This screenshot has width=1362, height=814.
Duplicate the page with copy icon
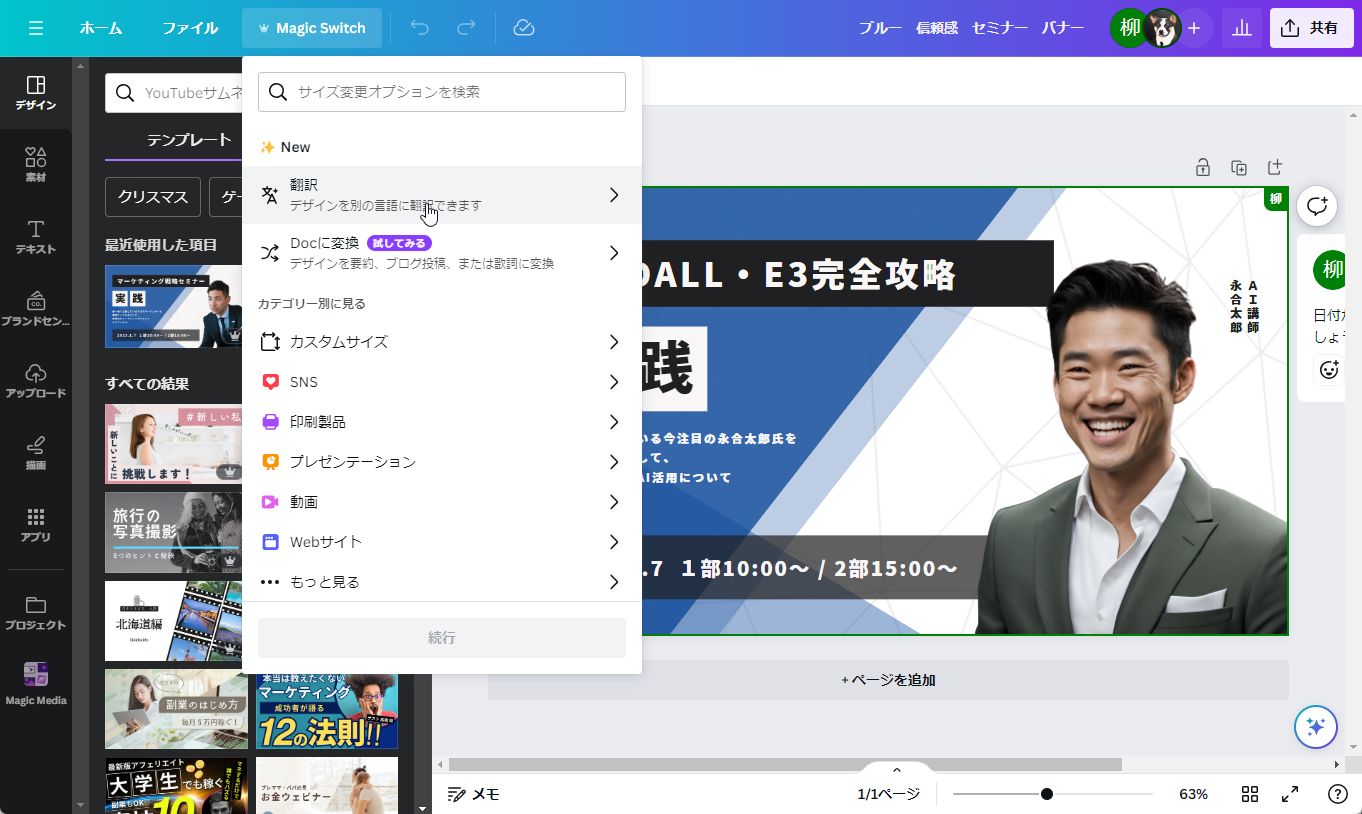point(1239,167)
